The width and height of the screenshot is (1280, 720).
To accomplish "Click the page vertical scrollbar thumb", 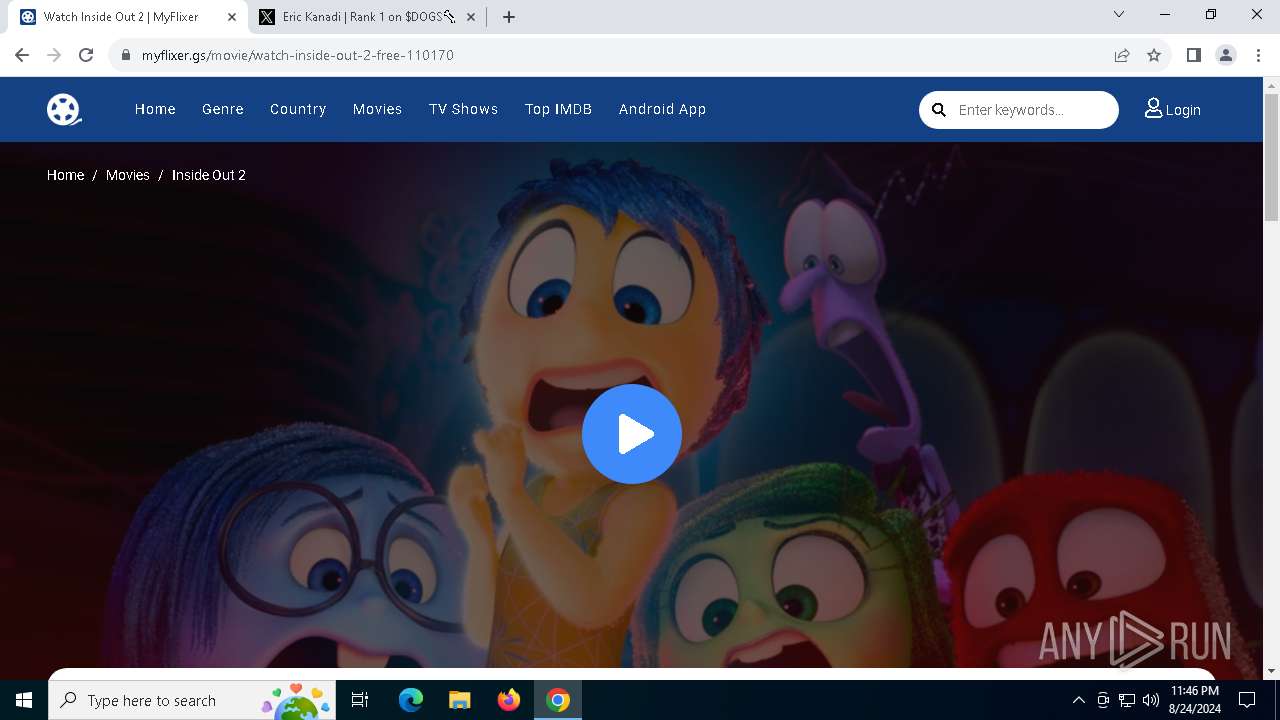I will (x=1271, y=158).
